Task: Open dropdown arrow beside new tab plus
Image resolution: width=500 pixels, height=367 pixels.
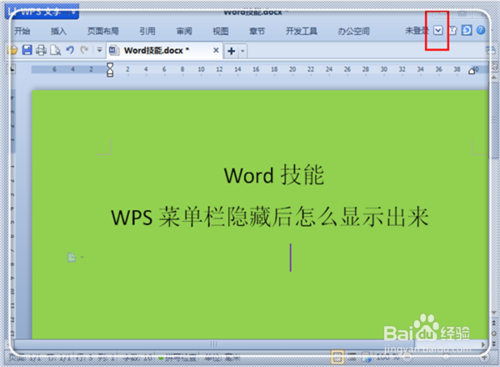Action: 243,51
